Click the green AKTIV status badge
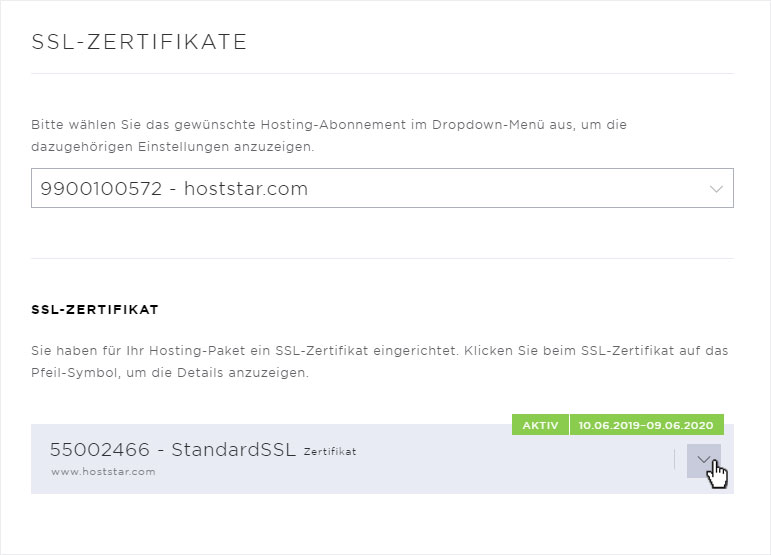The image size is (771, 555). click(x=540, y=425)
